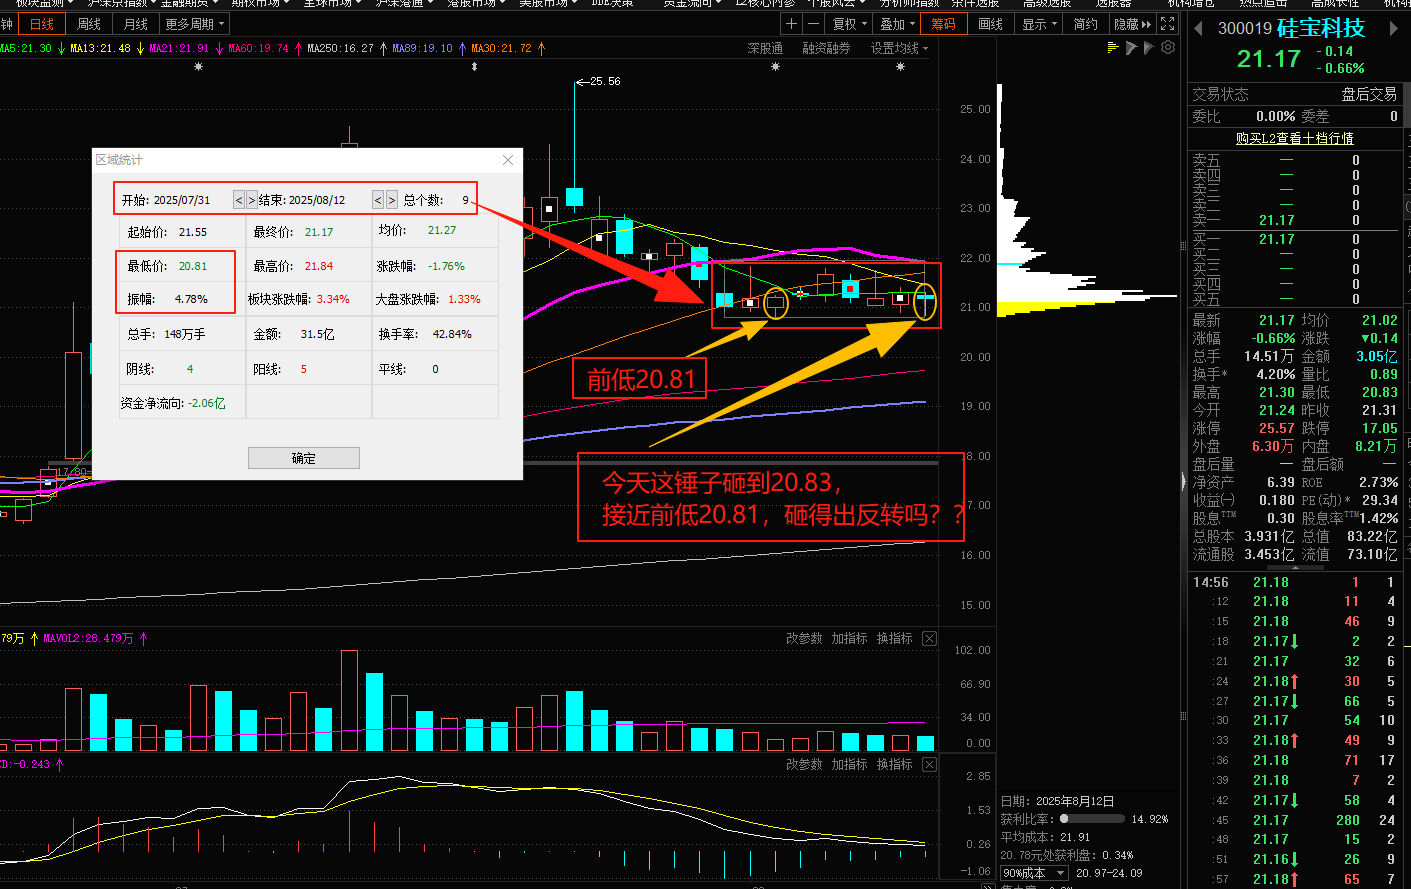Click 购买L2查看十档行情 link
The width and height of the screenshot is (1411, 889).
coord(1294,138)
